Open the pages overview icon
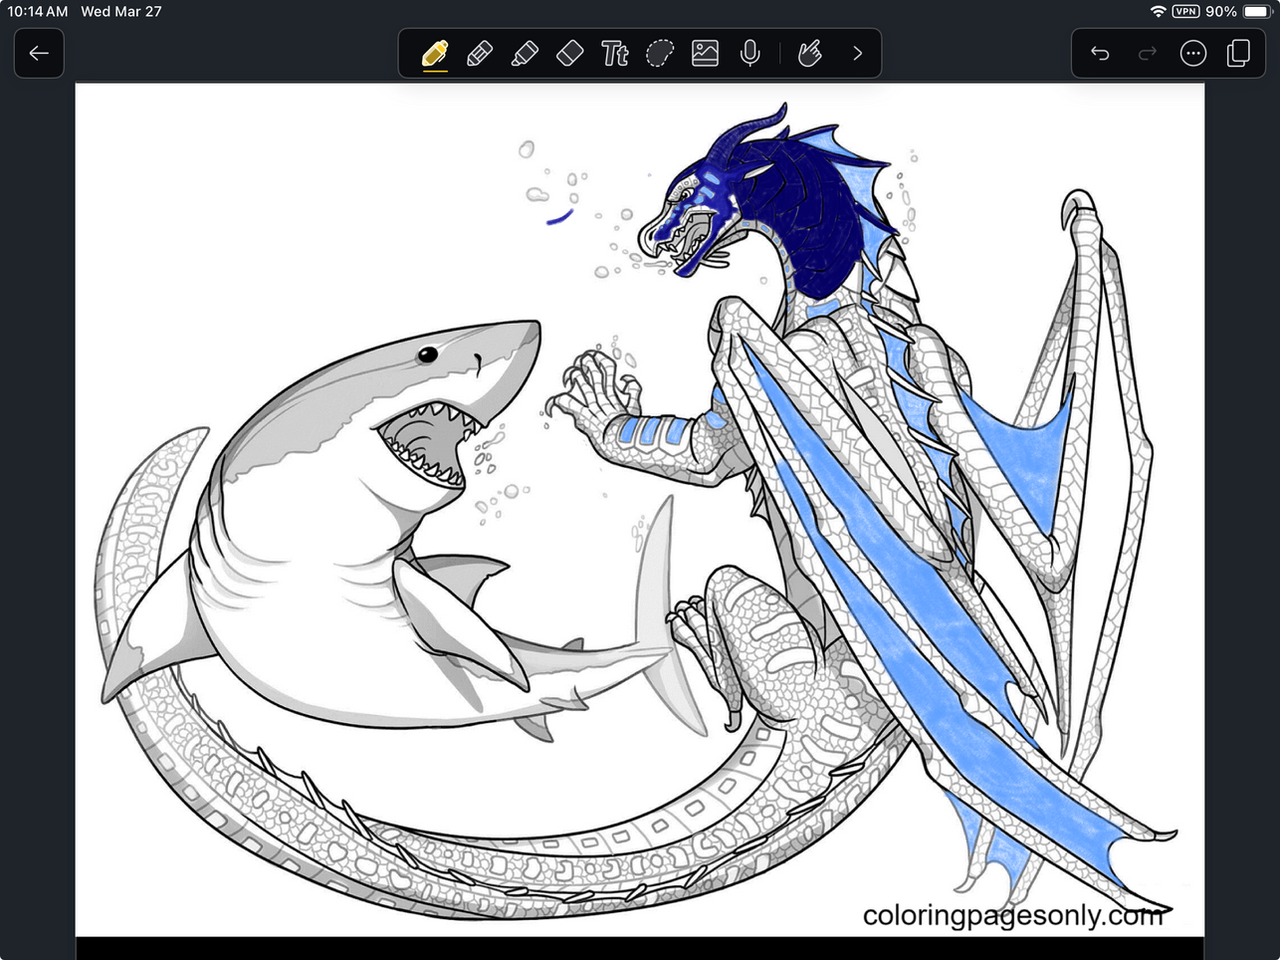This screenshot has width=1280, height=960. (1239, 53)
